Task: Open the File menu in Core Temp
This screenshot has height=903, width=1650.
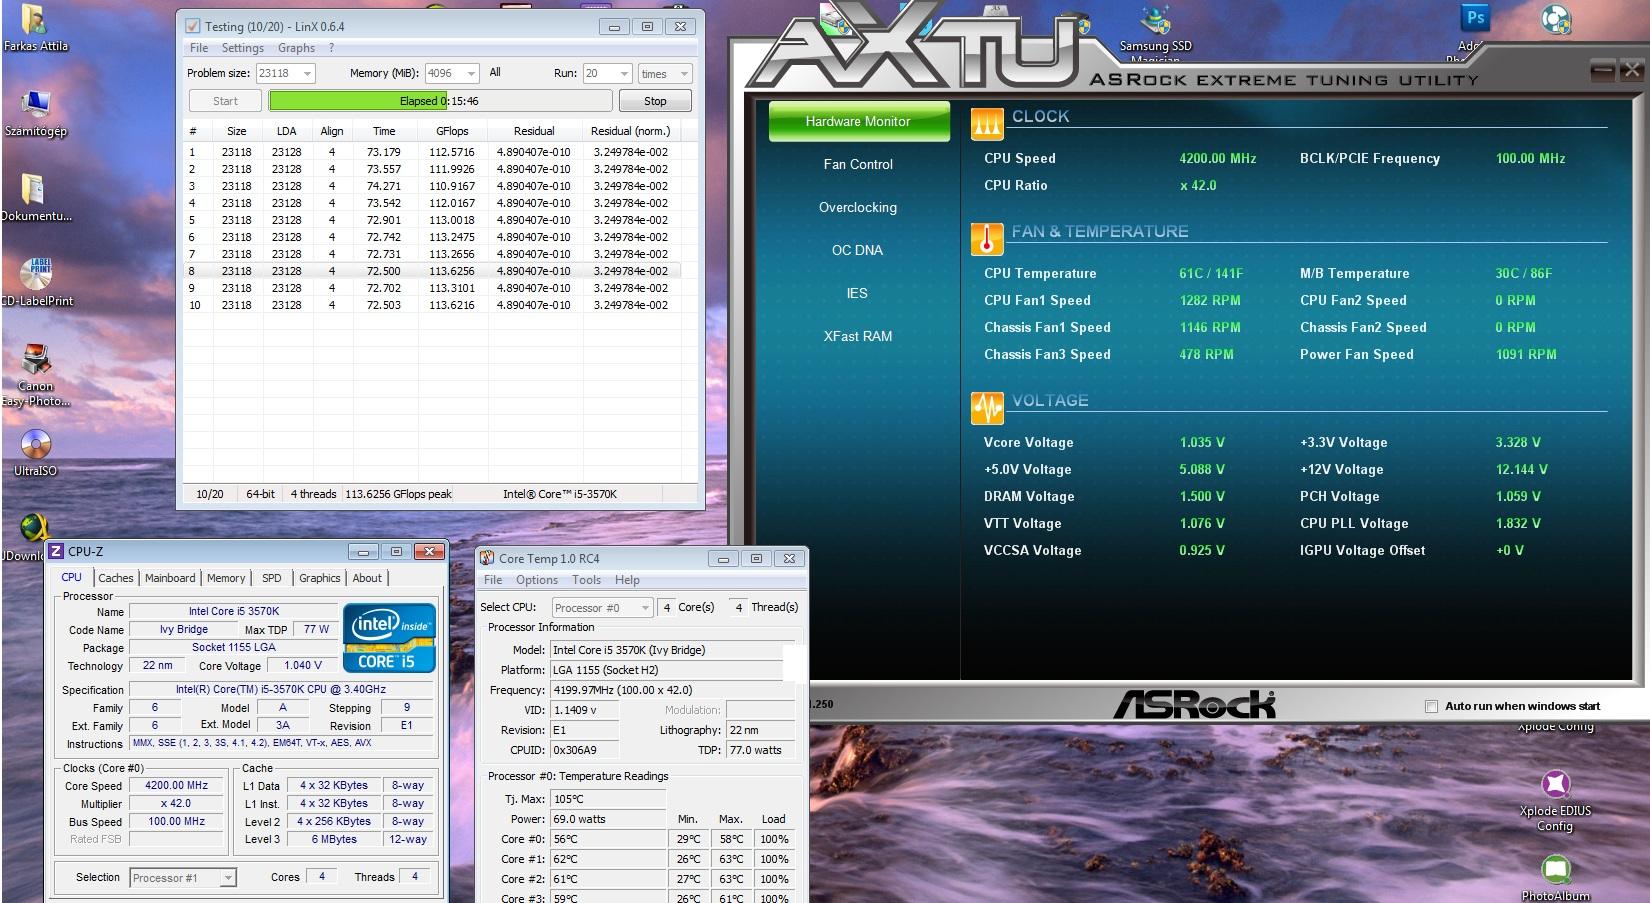Action: coord(493,580)
